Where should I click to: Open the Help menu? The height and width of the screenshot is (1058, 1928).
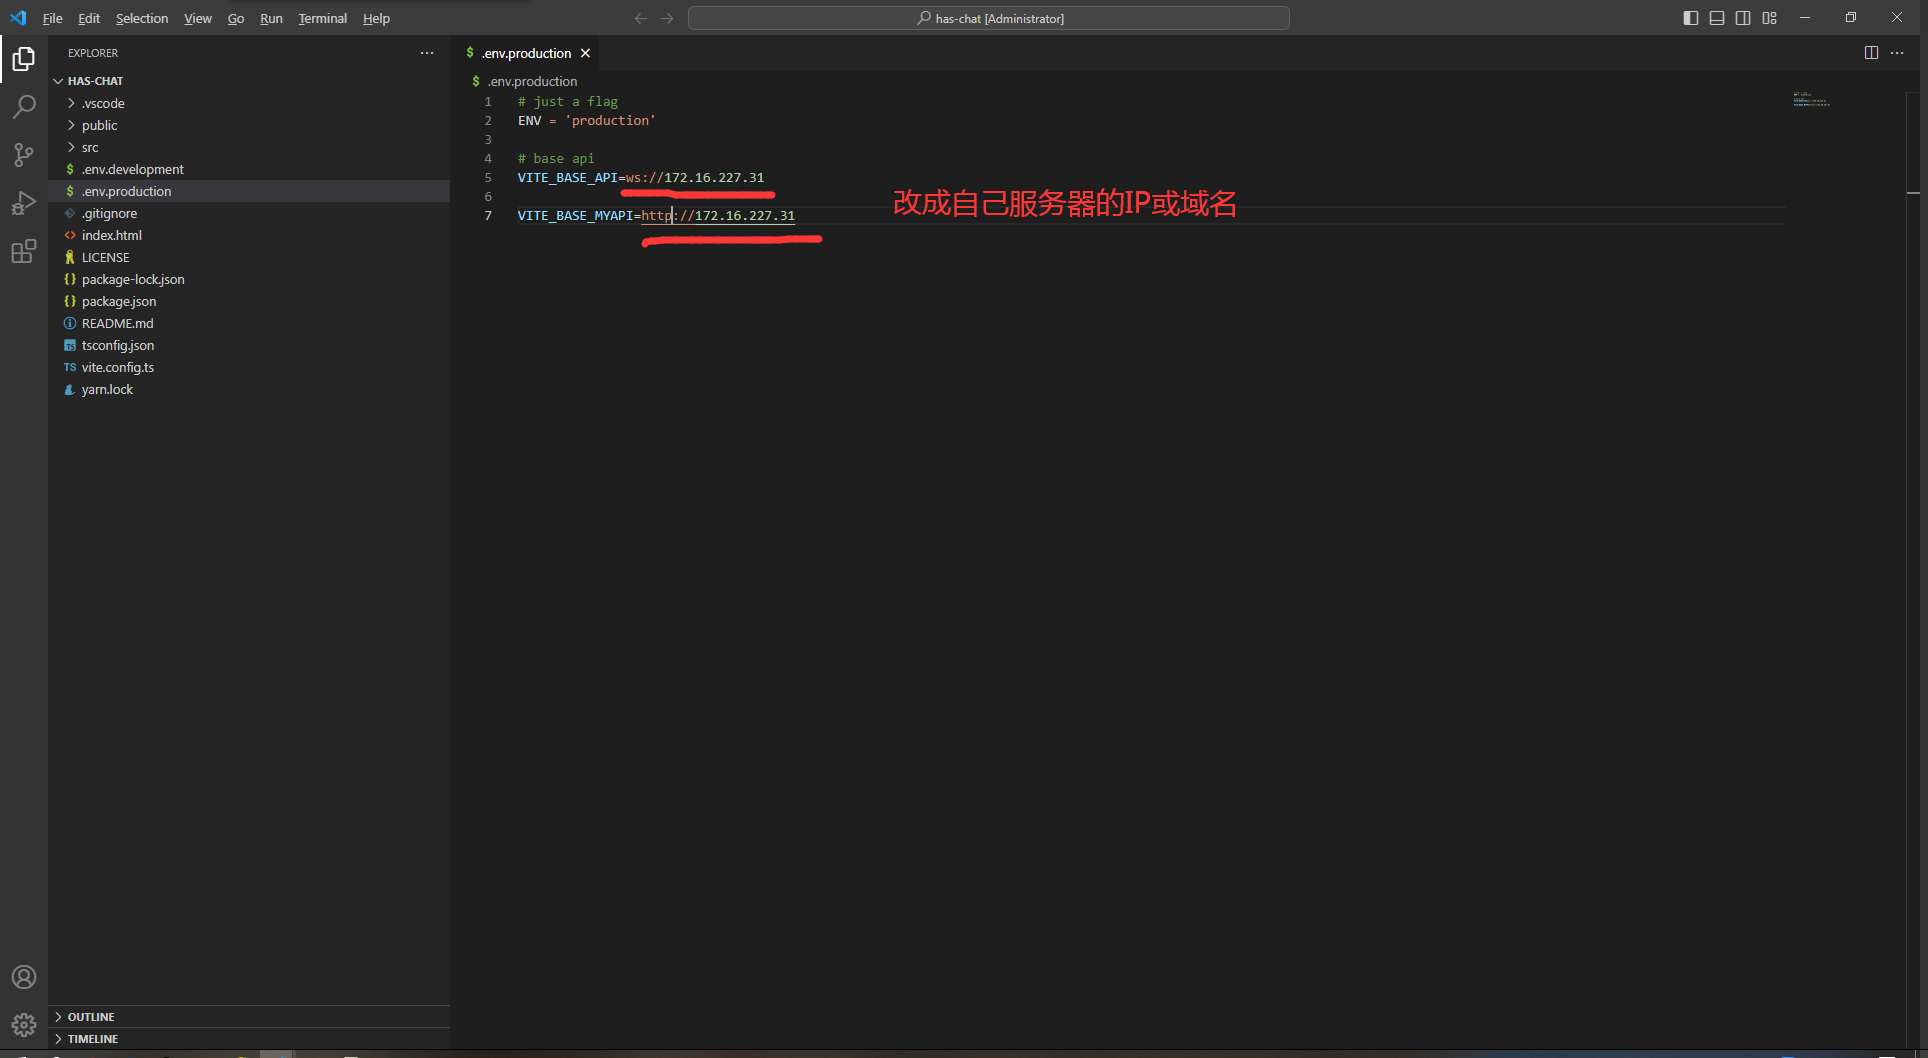(x=376, y=18)
